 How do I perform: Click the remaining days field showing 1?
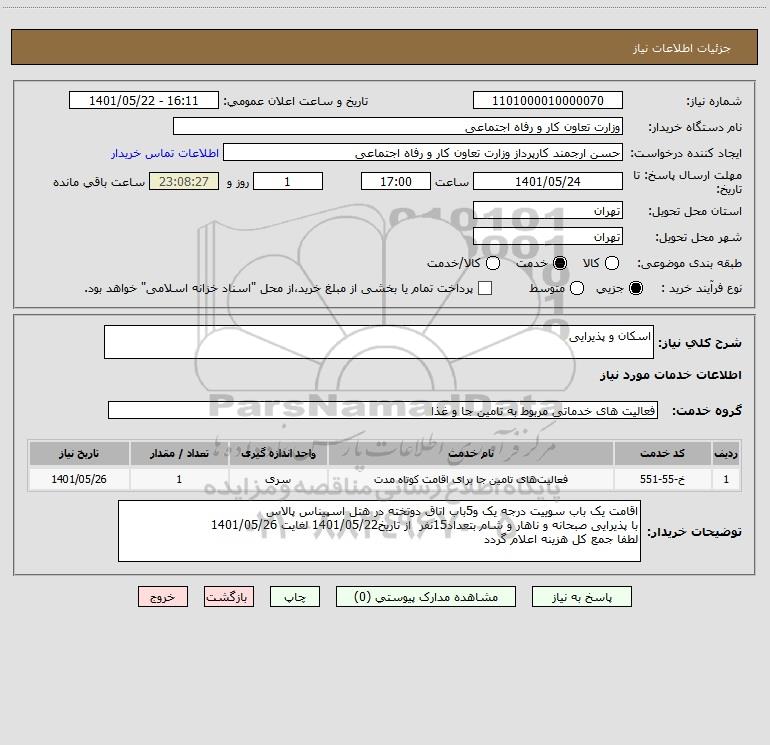click(x=288, y=181)
